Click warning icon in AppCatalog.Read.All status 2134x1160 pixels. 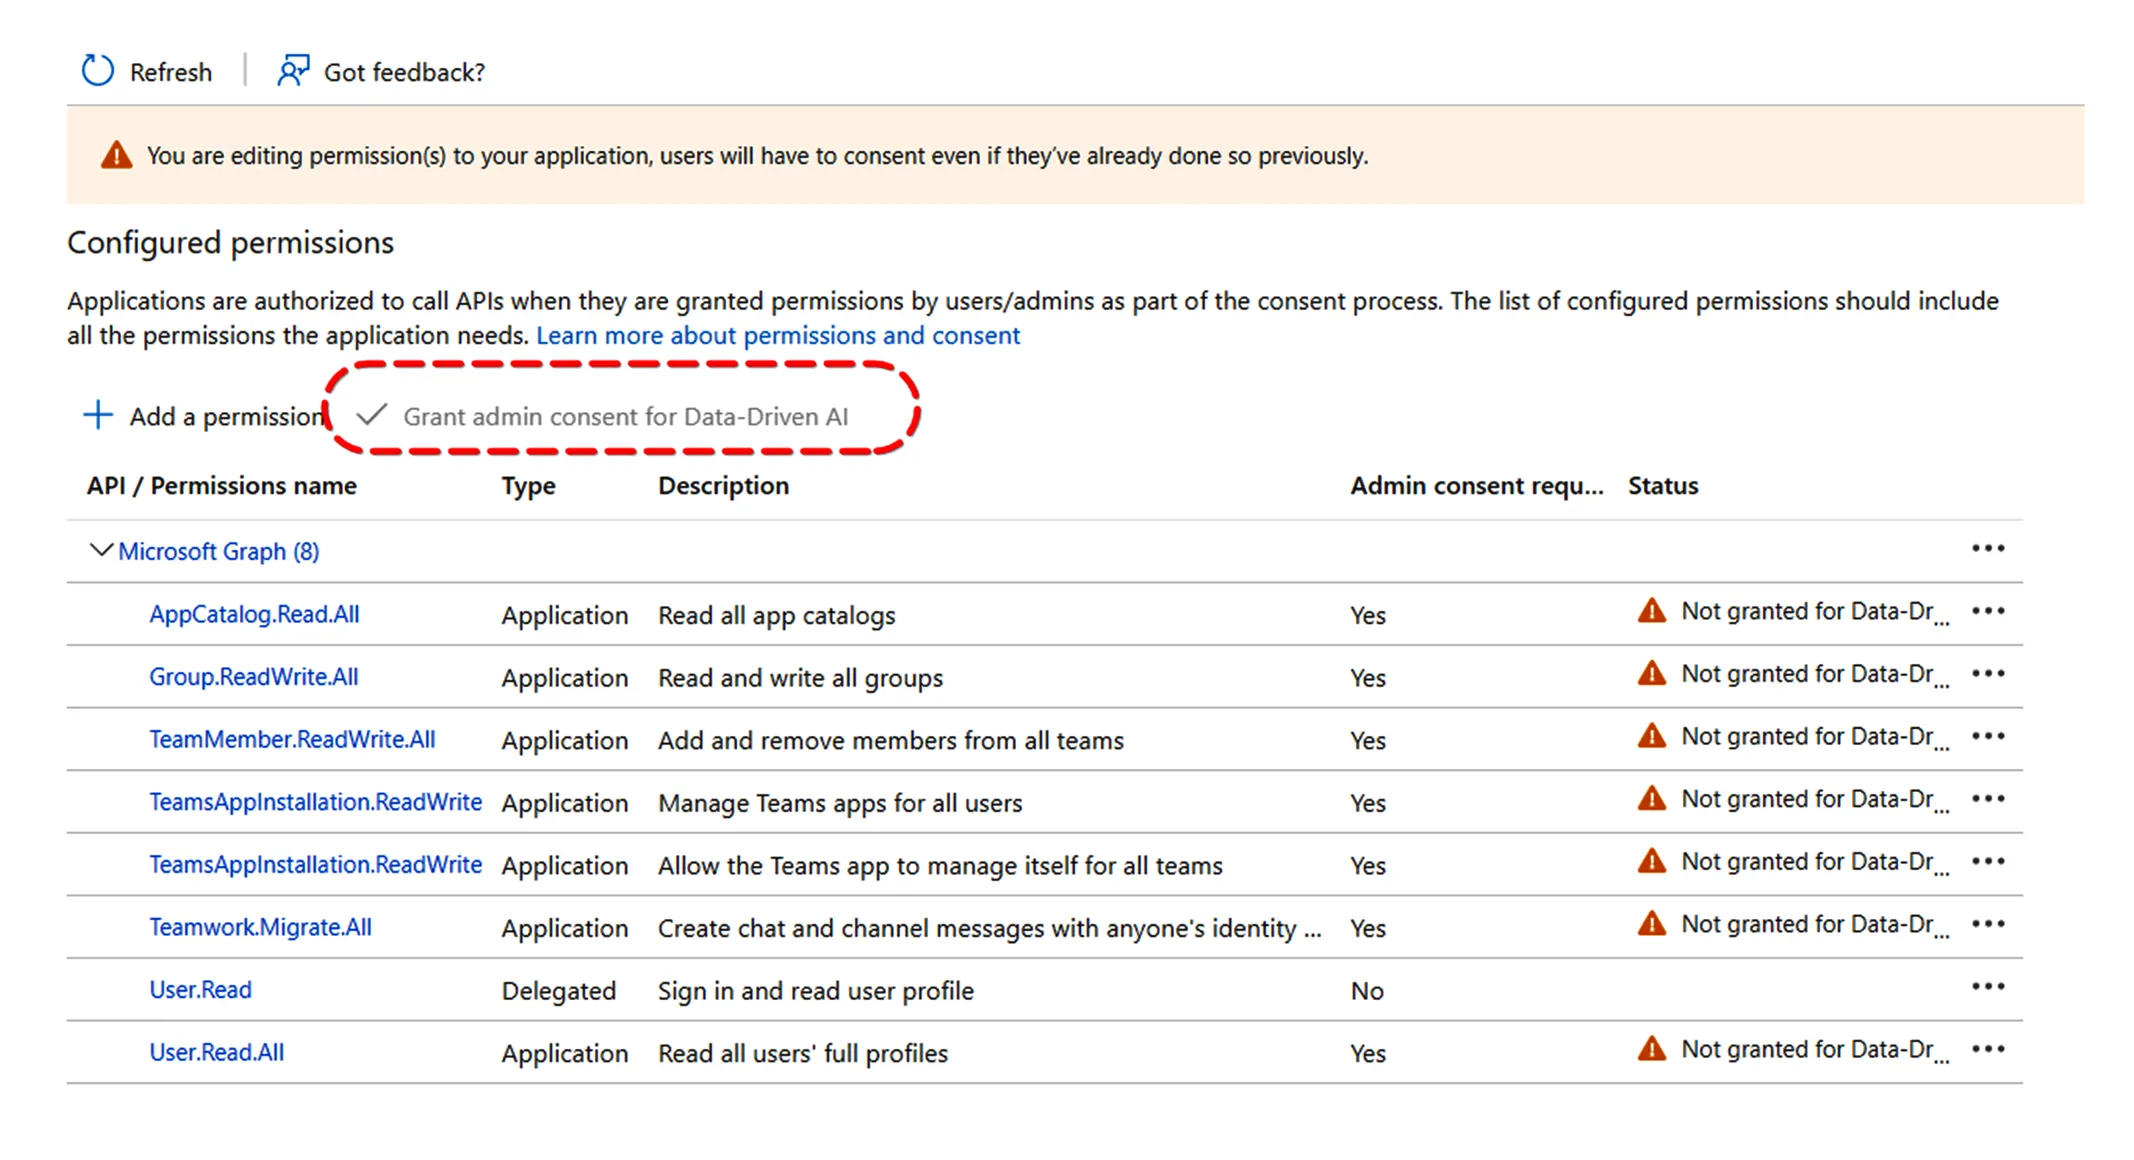coord(1652,610)
